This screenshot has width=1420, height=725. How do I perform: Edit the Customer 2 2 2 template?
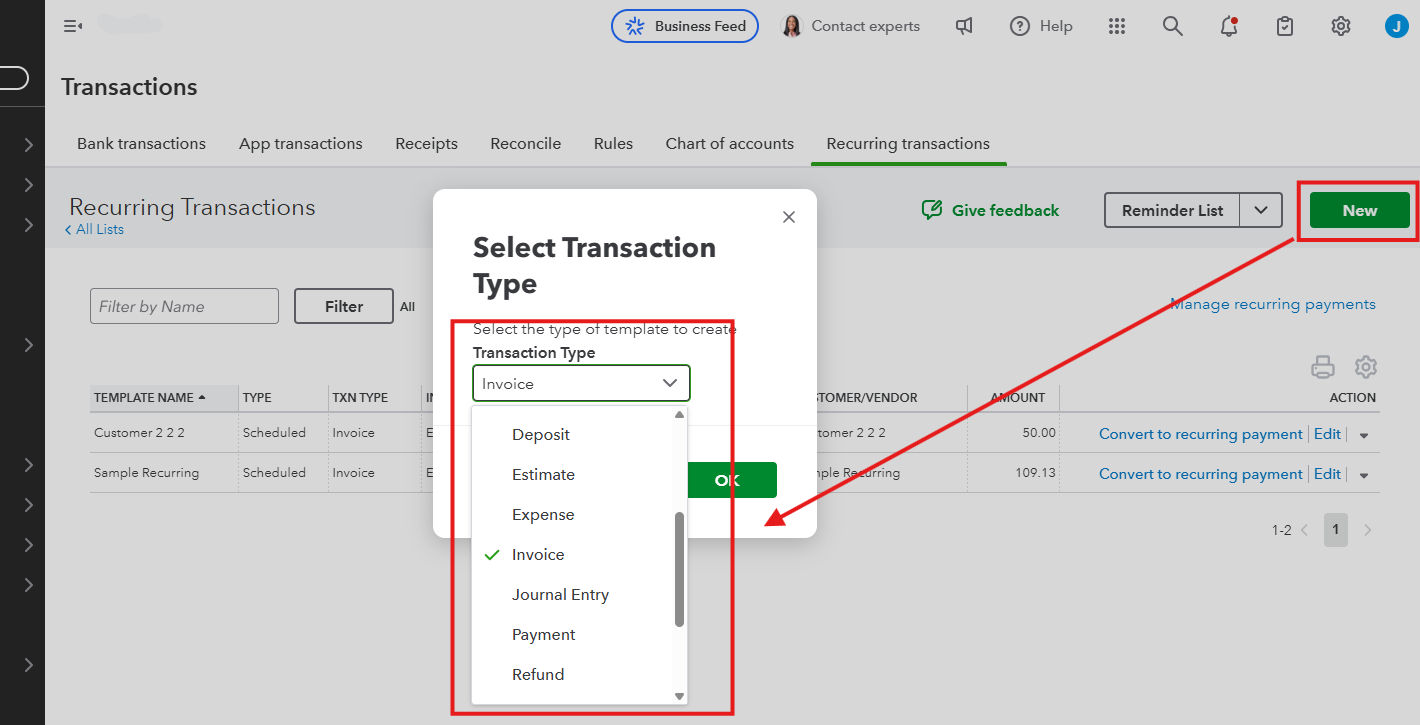(1328, 434)
